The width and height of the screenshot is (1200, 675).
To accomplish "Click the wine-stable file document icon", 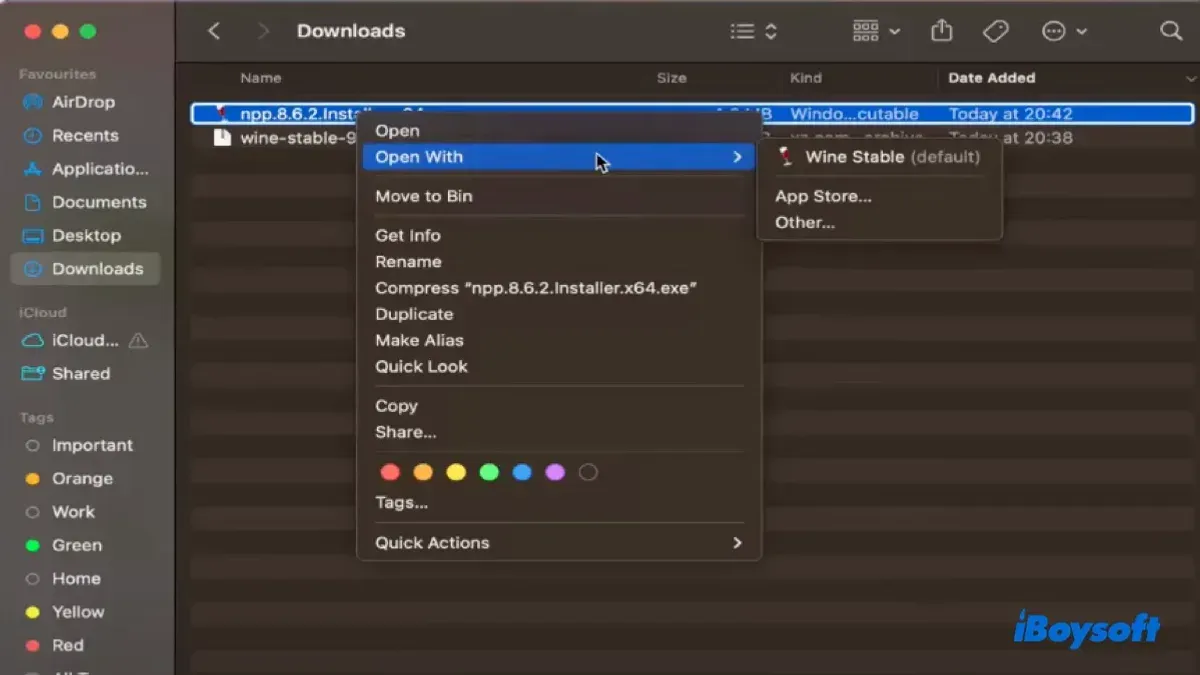I will pos(222,138).
